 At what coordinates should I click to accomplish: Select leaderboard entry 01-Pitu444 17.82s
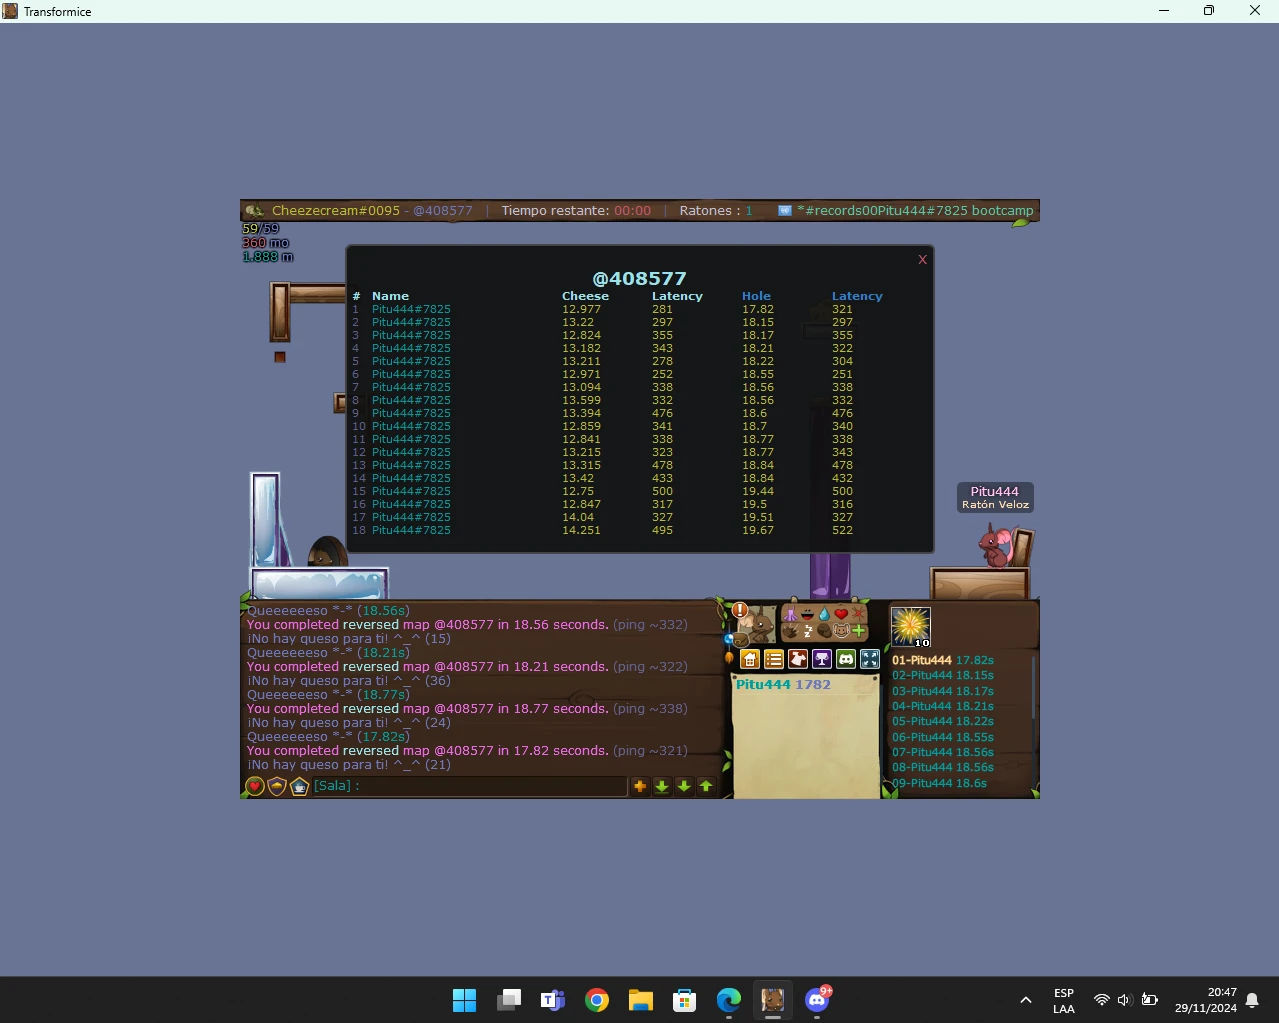tap(943, 660)
